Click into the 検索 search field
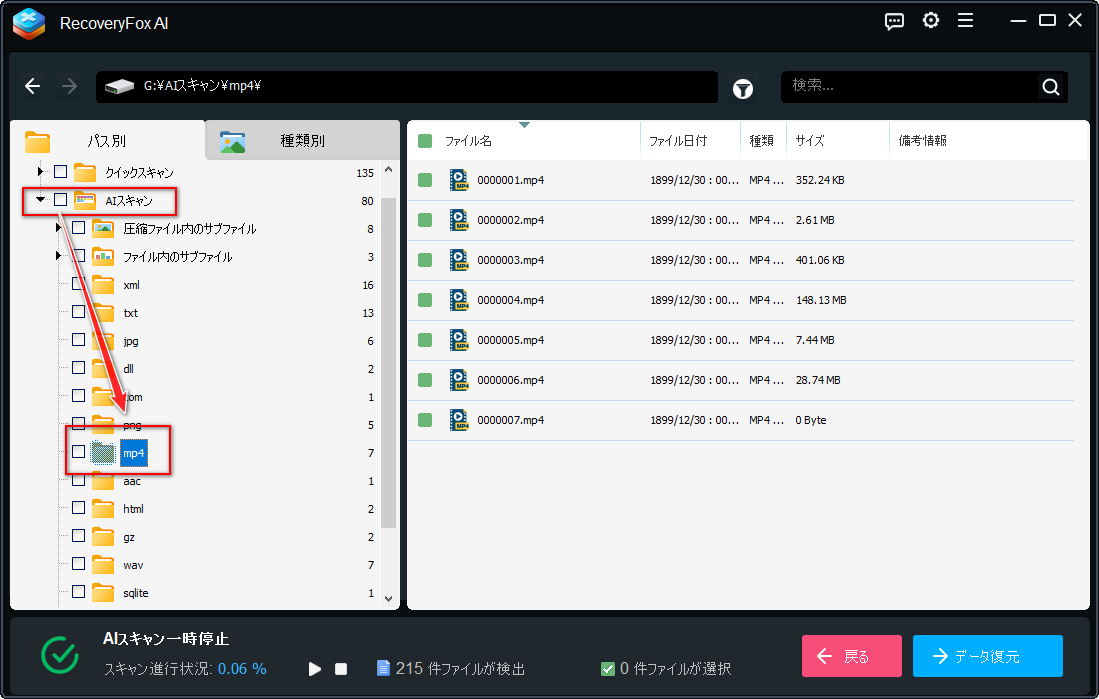This screenshot has width=1099, height=699. point(911,86)
